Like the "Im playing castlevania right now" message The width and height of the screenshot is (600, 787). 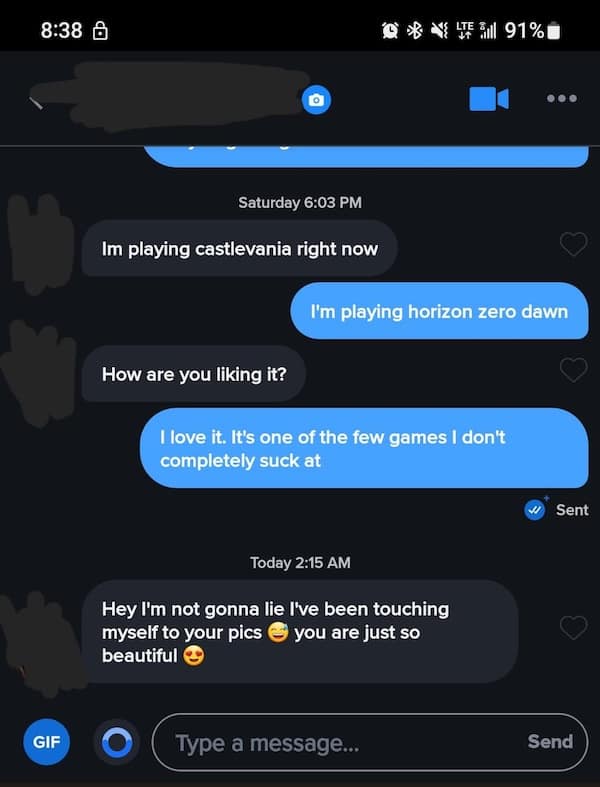[573, 244]
